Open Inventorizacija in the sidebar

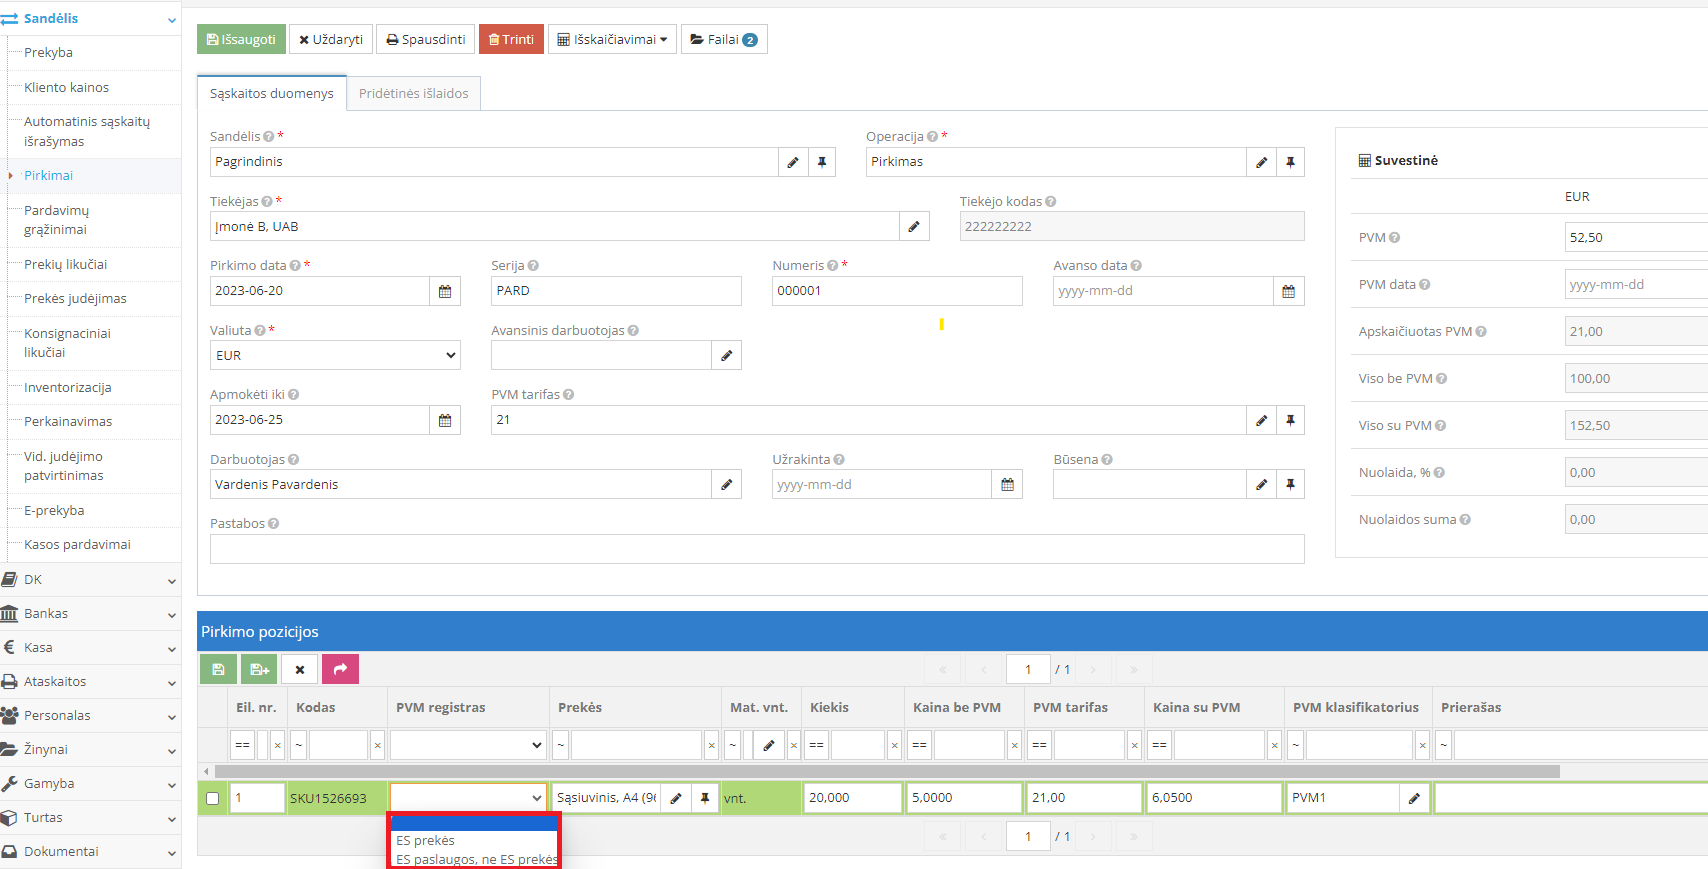[x=67, y=388]
